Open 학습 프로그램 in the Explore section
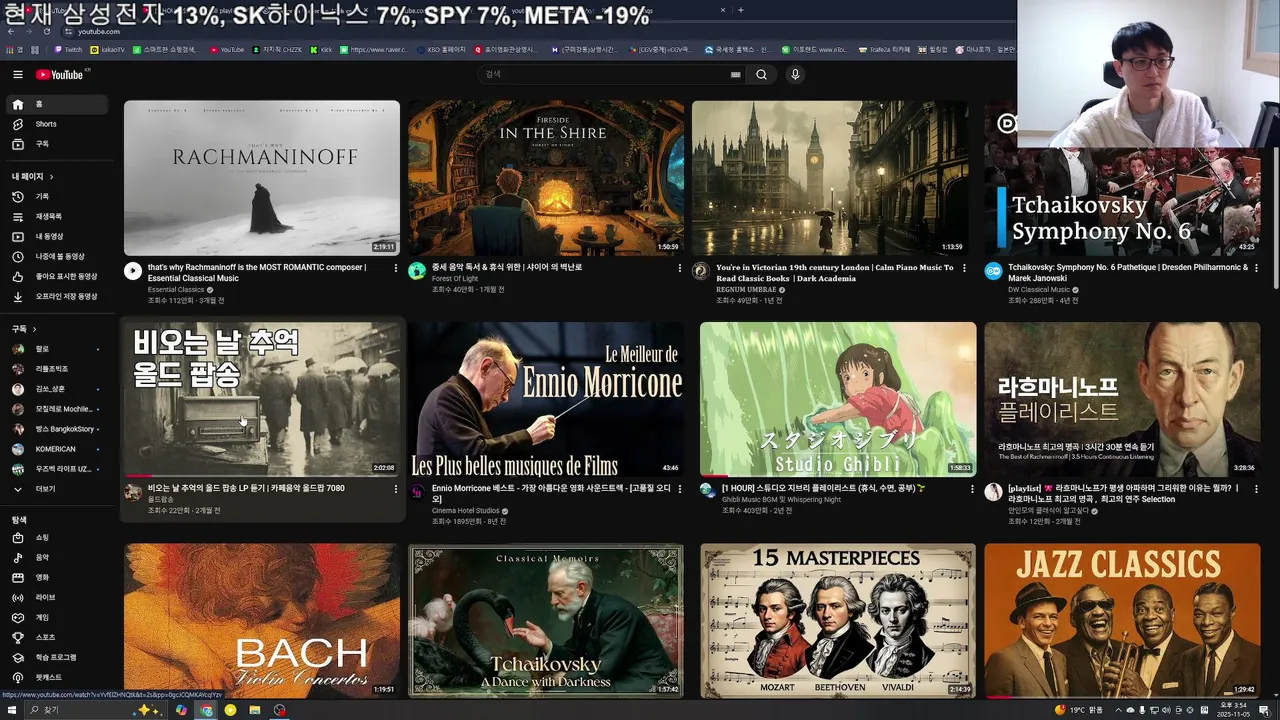The width and height of the screenshot is (1280, 720). click(x=57, y=658)
